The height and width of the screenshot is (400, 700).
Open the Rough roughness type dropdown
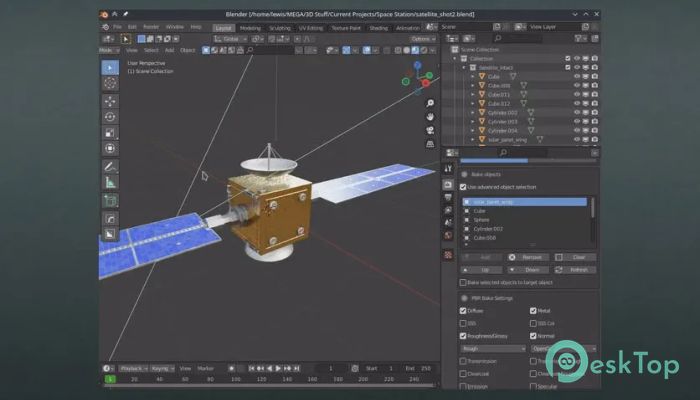pyautogui.click(x=493, y=349)
